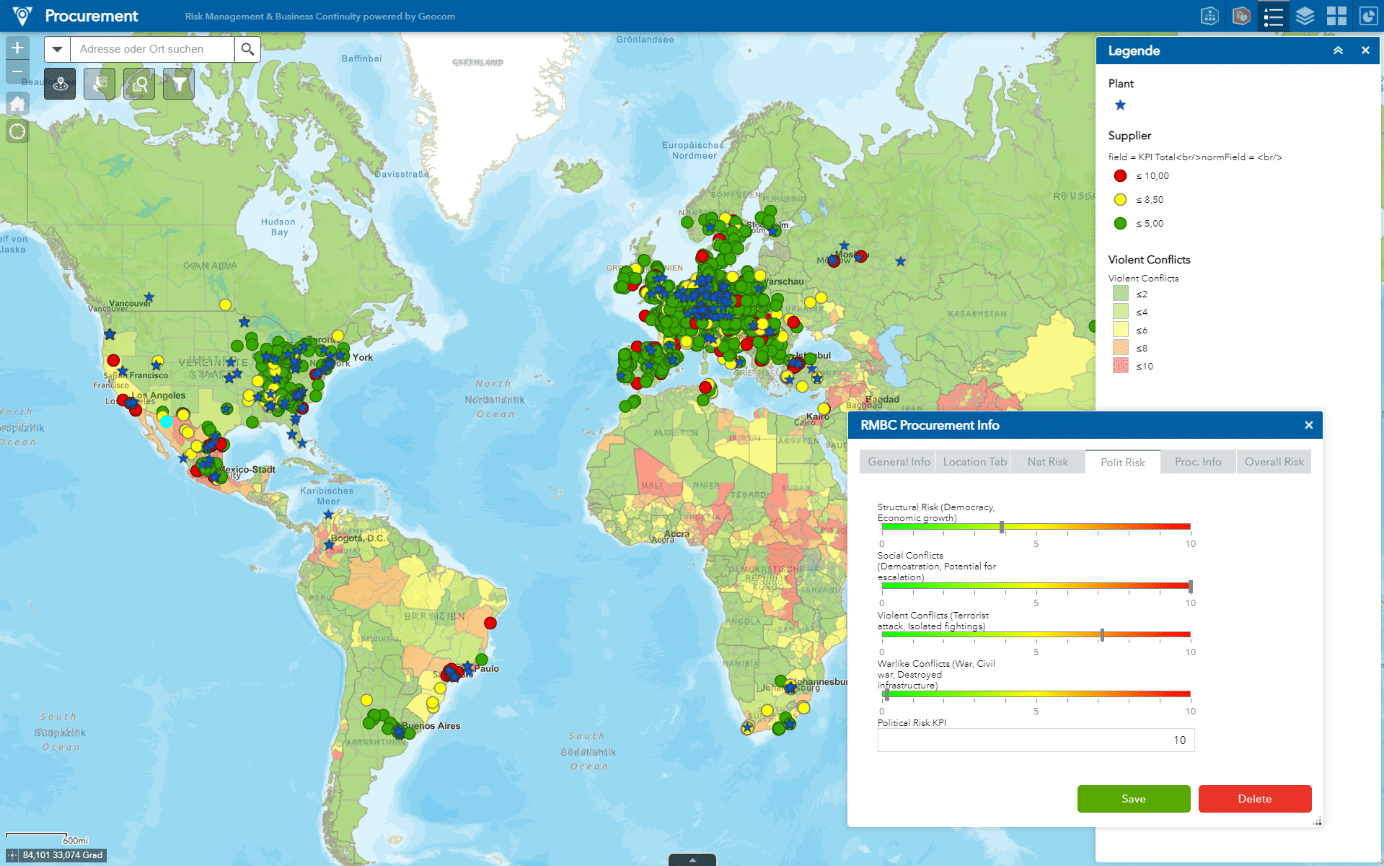The image size is (1384, 866).
Task: Toggle the Legend list icon in header
Action: click(1273, 16)
